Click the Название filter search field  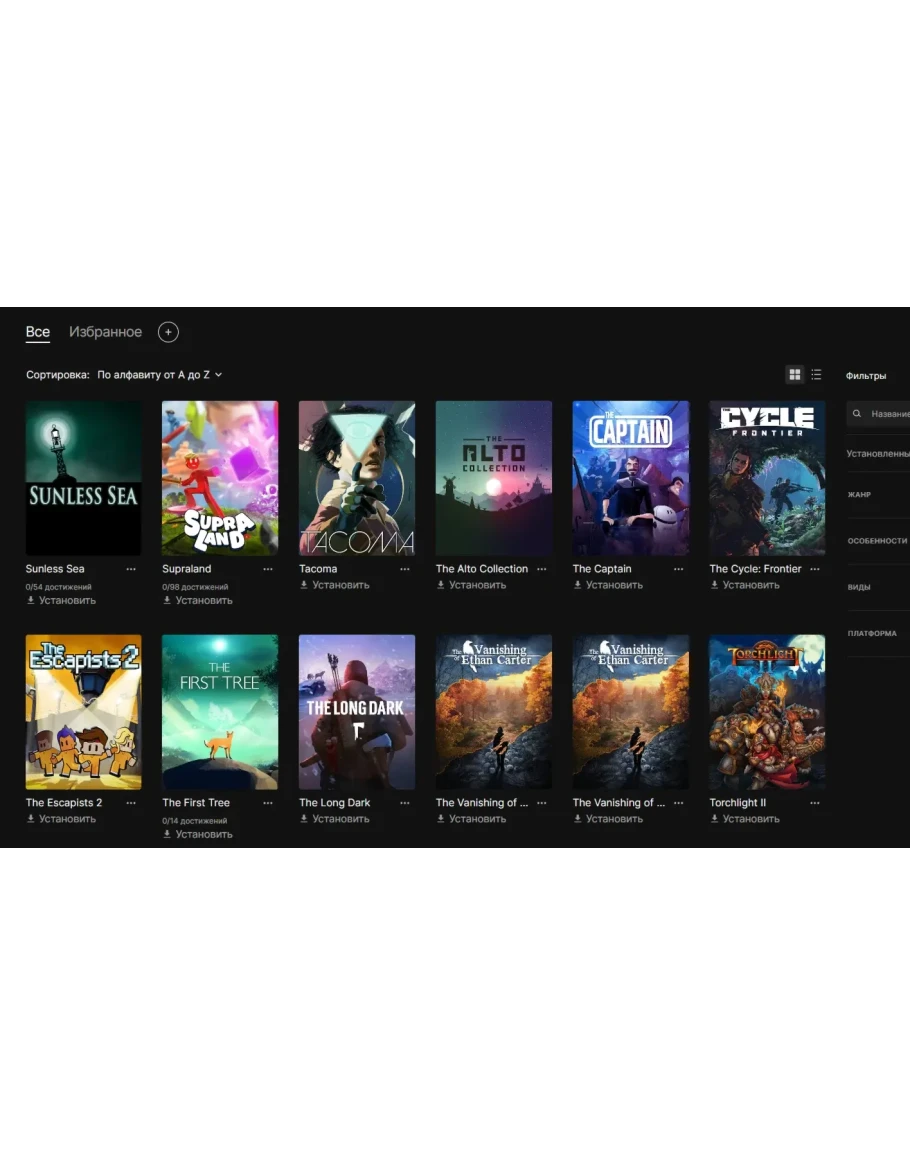point(888,413)
